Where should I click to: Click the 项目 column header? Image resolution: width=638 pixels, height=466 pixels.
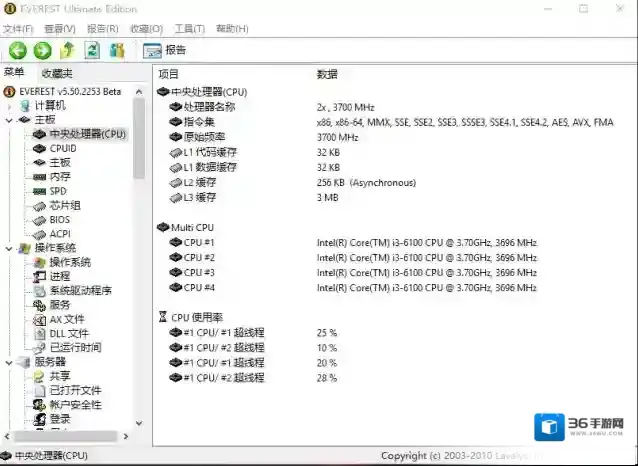click(169, 74)
